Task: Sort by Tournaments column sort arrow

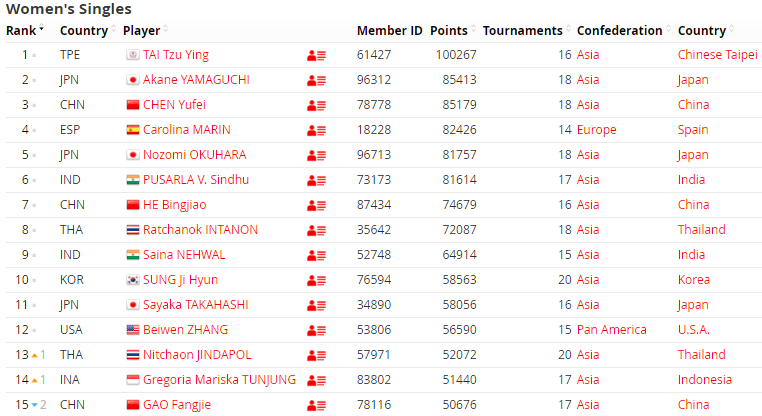Action: 568,28
